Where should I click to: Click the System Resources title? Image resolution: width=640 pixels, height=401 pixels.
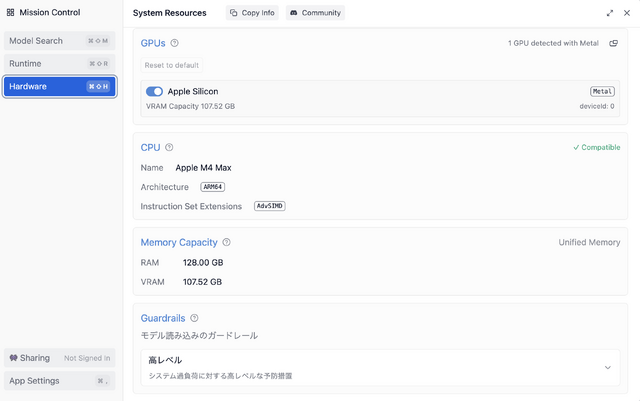point(170,13)
